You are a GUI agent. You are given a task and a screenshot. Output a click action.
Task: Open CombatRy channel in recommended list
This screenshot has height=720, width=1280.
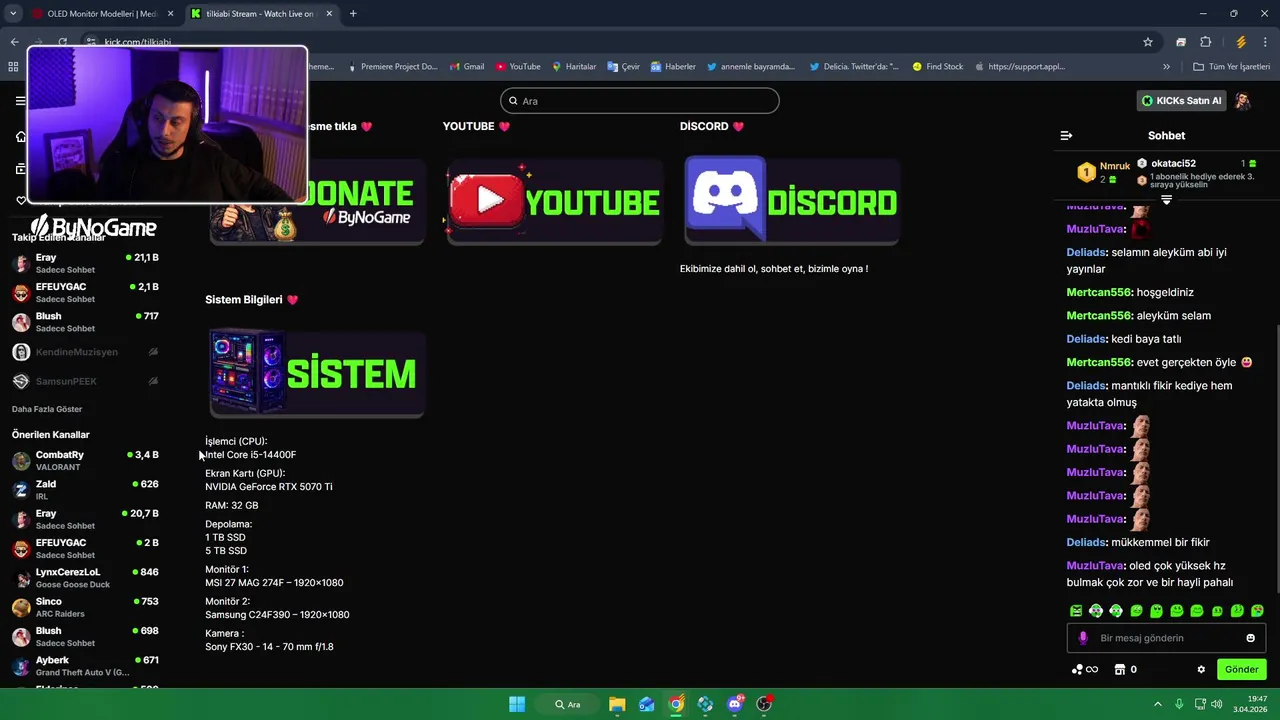coord(85,460)
